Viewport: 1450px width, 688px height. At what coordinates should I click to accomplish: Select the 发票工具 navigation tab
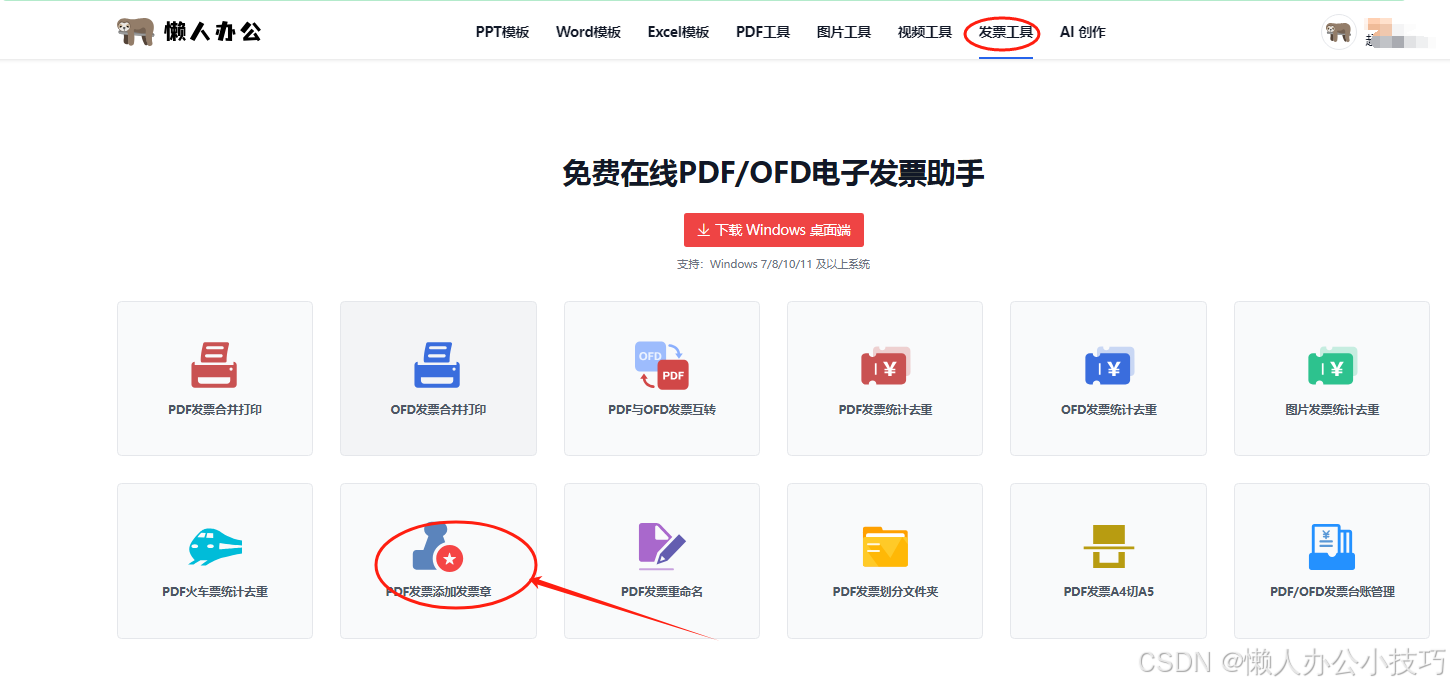(x=1006, y=32)
